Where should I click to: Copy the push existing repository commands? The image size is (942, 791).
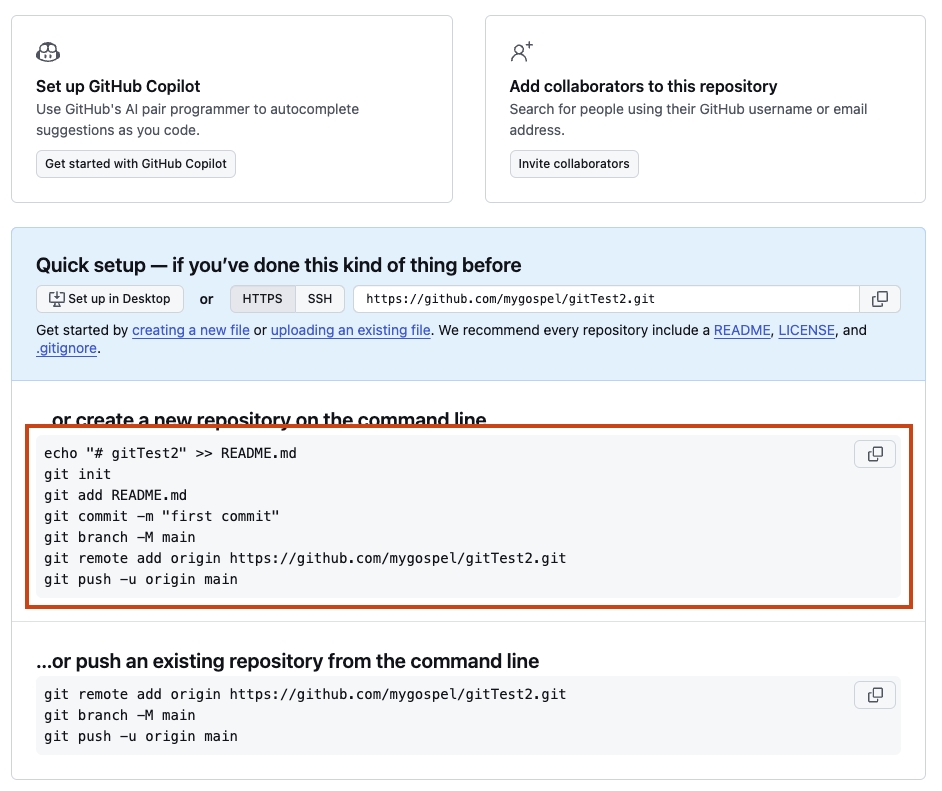[x=875, y=694]
